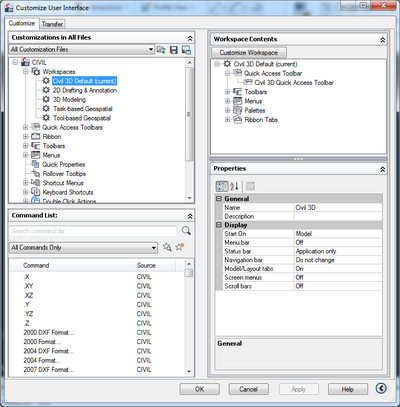The height and width of the screenshot is (407, 400).
Task: Click the Display filters icon beside the save icon
Action: point(186,50)
